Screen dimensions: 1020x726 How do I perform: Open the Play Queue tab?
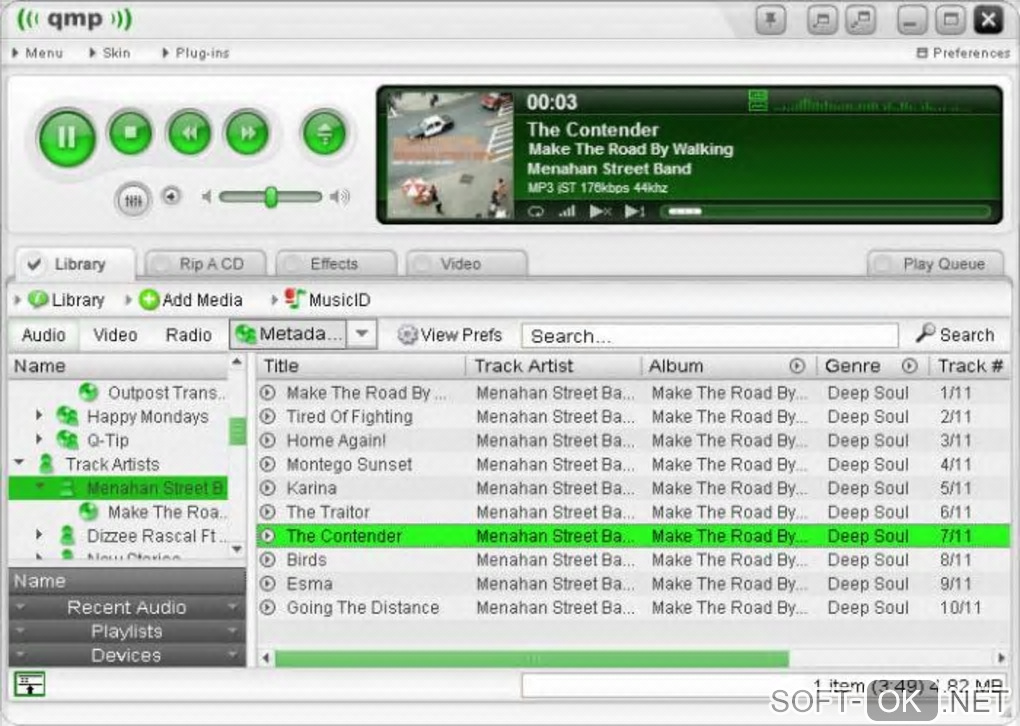tap(935, 264)
